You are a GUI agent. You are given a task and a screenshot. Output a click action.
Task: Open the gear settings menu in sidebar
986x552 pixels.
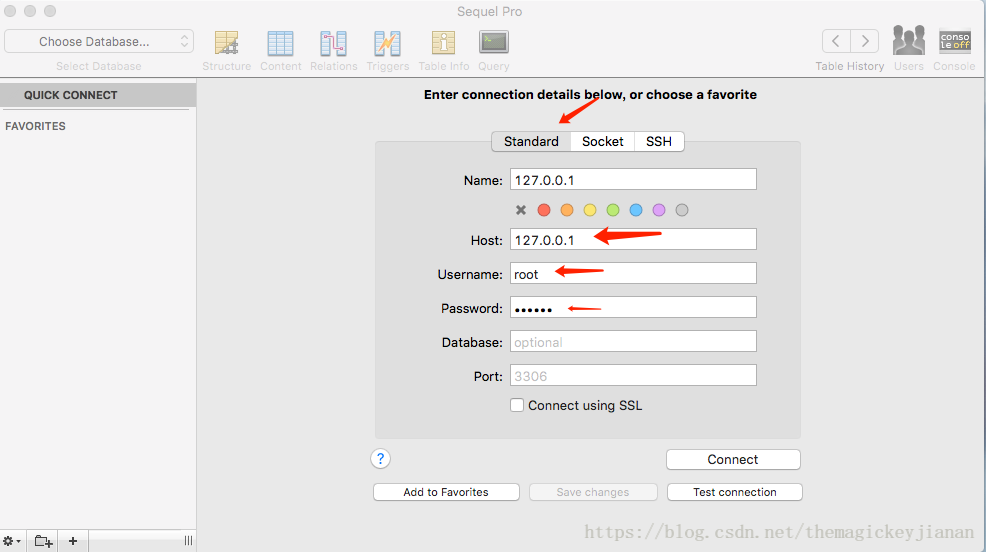[11, 541]
